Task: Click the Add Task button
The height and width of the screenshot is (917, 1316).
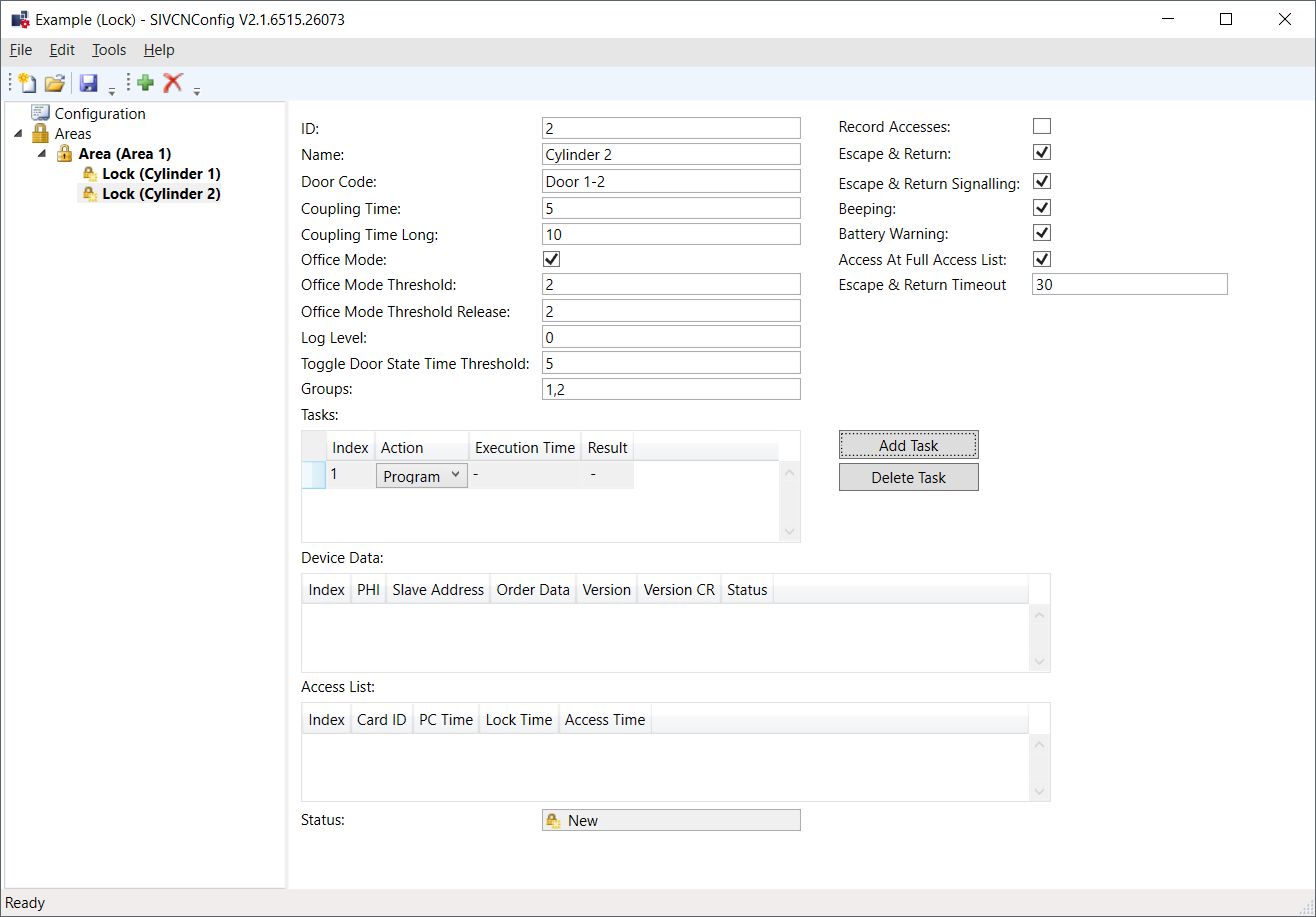Action: (x=908, y=445)
